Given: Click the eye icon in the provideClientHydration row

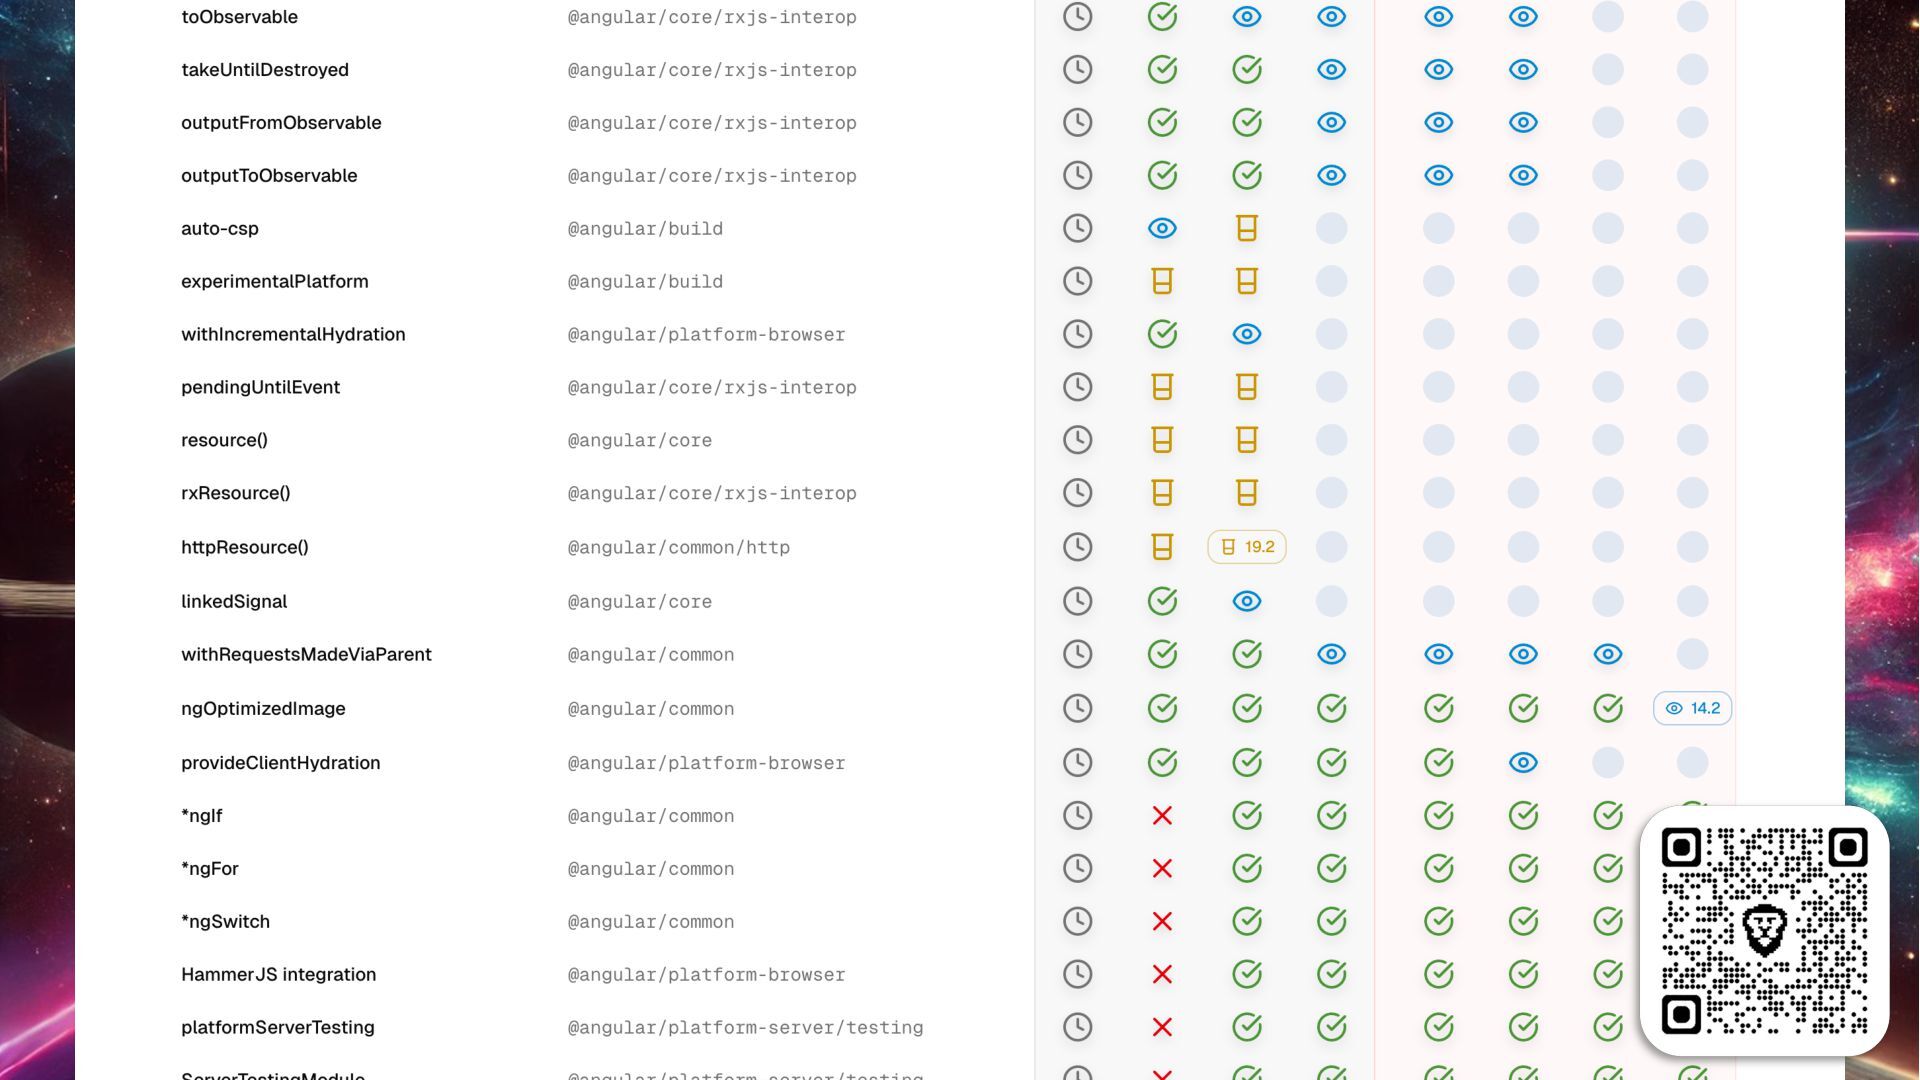Looking at the screenshot, I should [1523, 763].
